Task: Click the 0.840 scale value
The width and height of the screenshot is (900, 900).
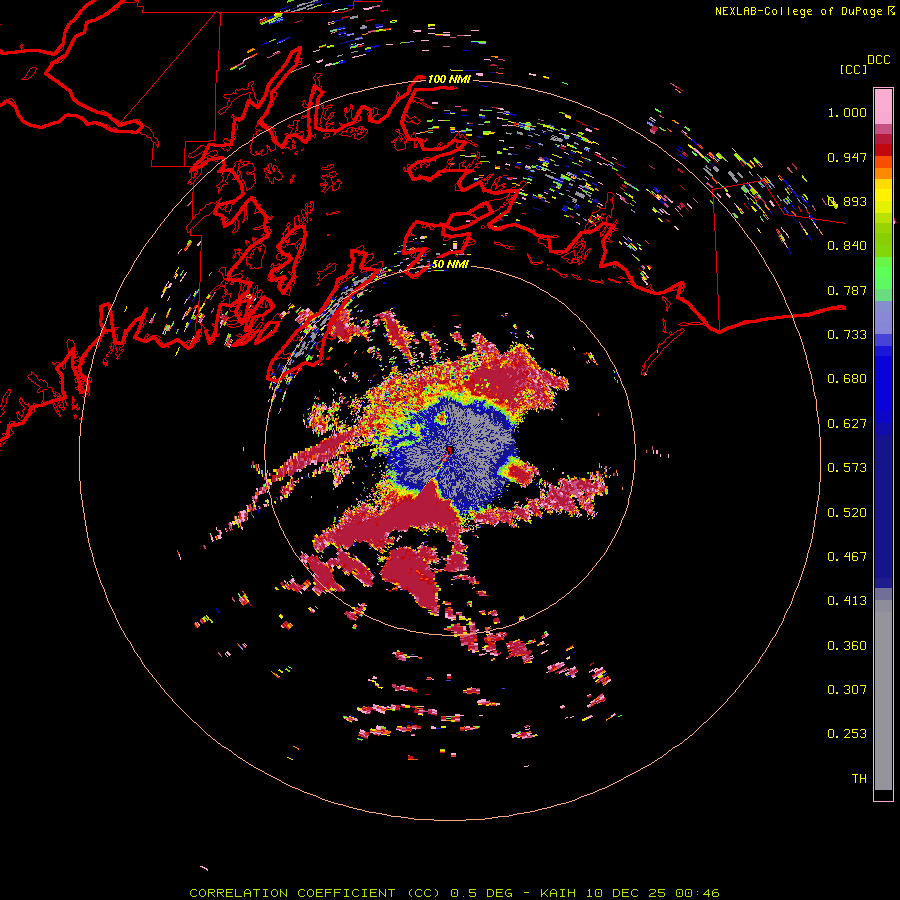Action: point(847,246)
